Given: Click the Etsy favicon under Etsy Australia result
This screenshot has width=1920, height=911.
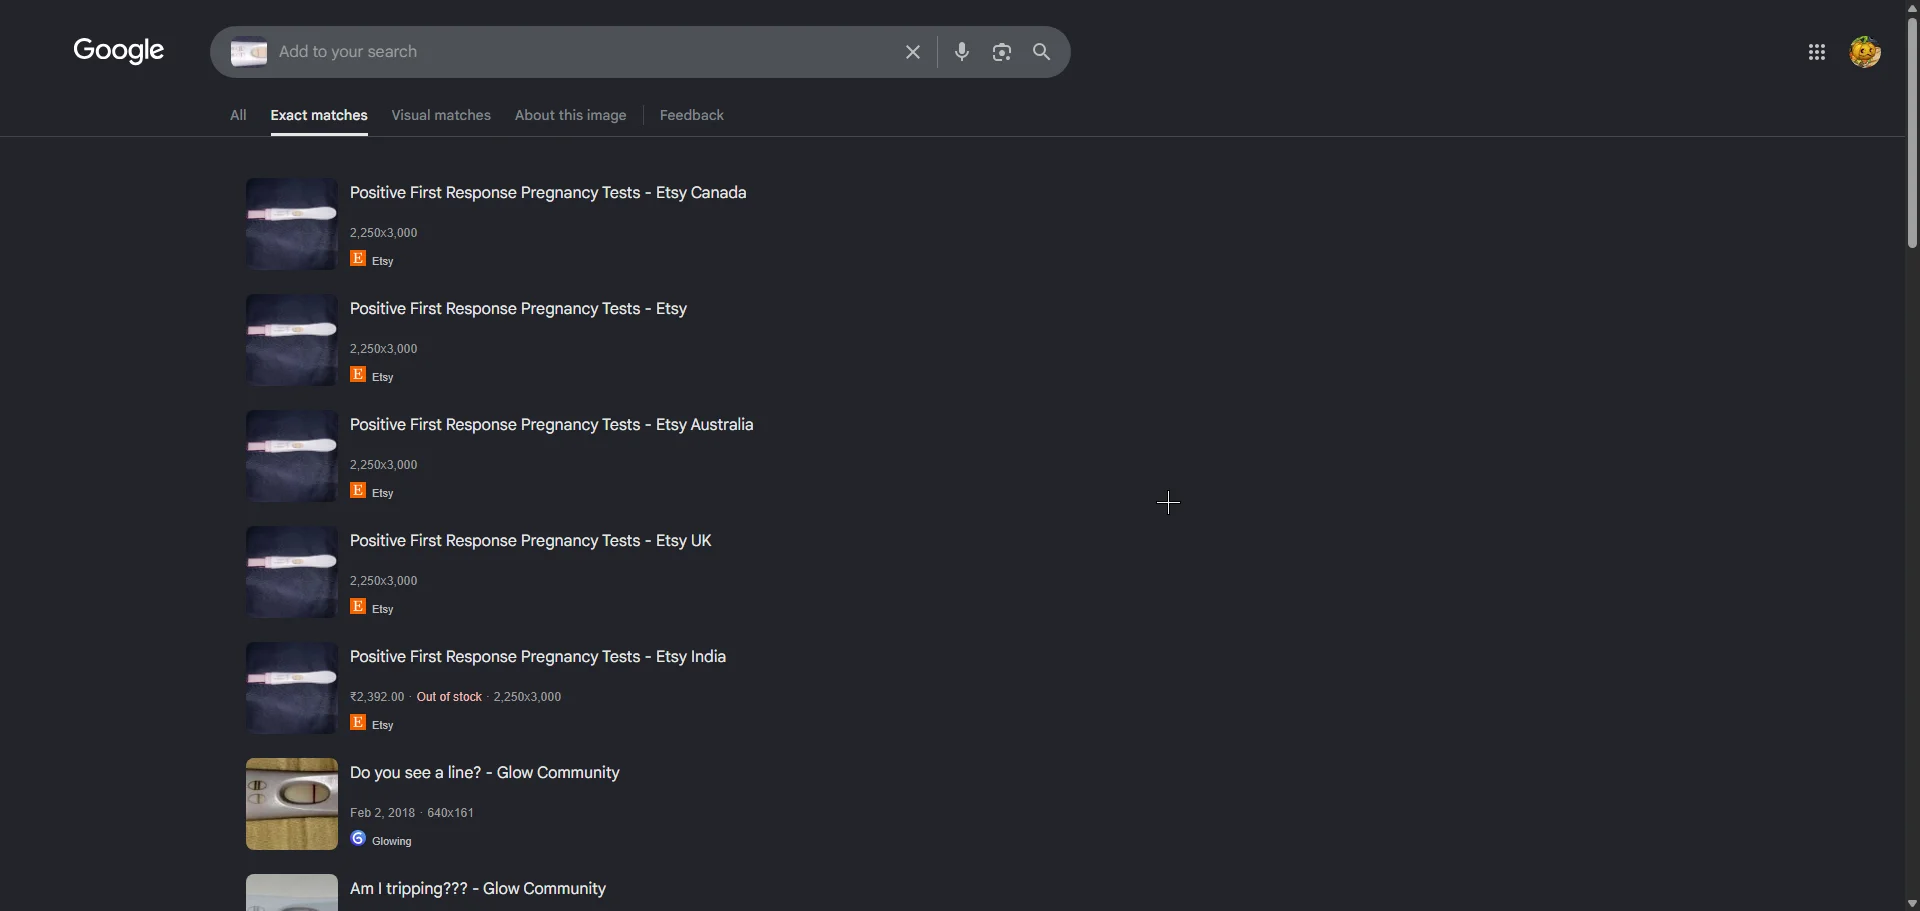Looking at the screenshot, I should click(358, 491).
